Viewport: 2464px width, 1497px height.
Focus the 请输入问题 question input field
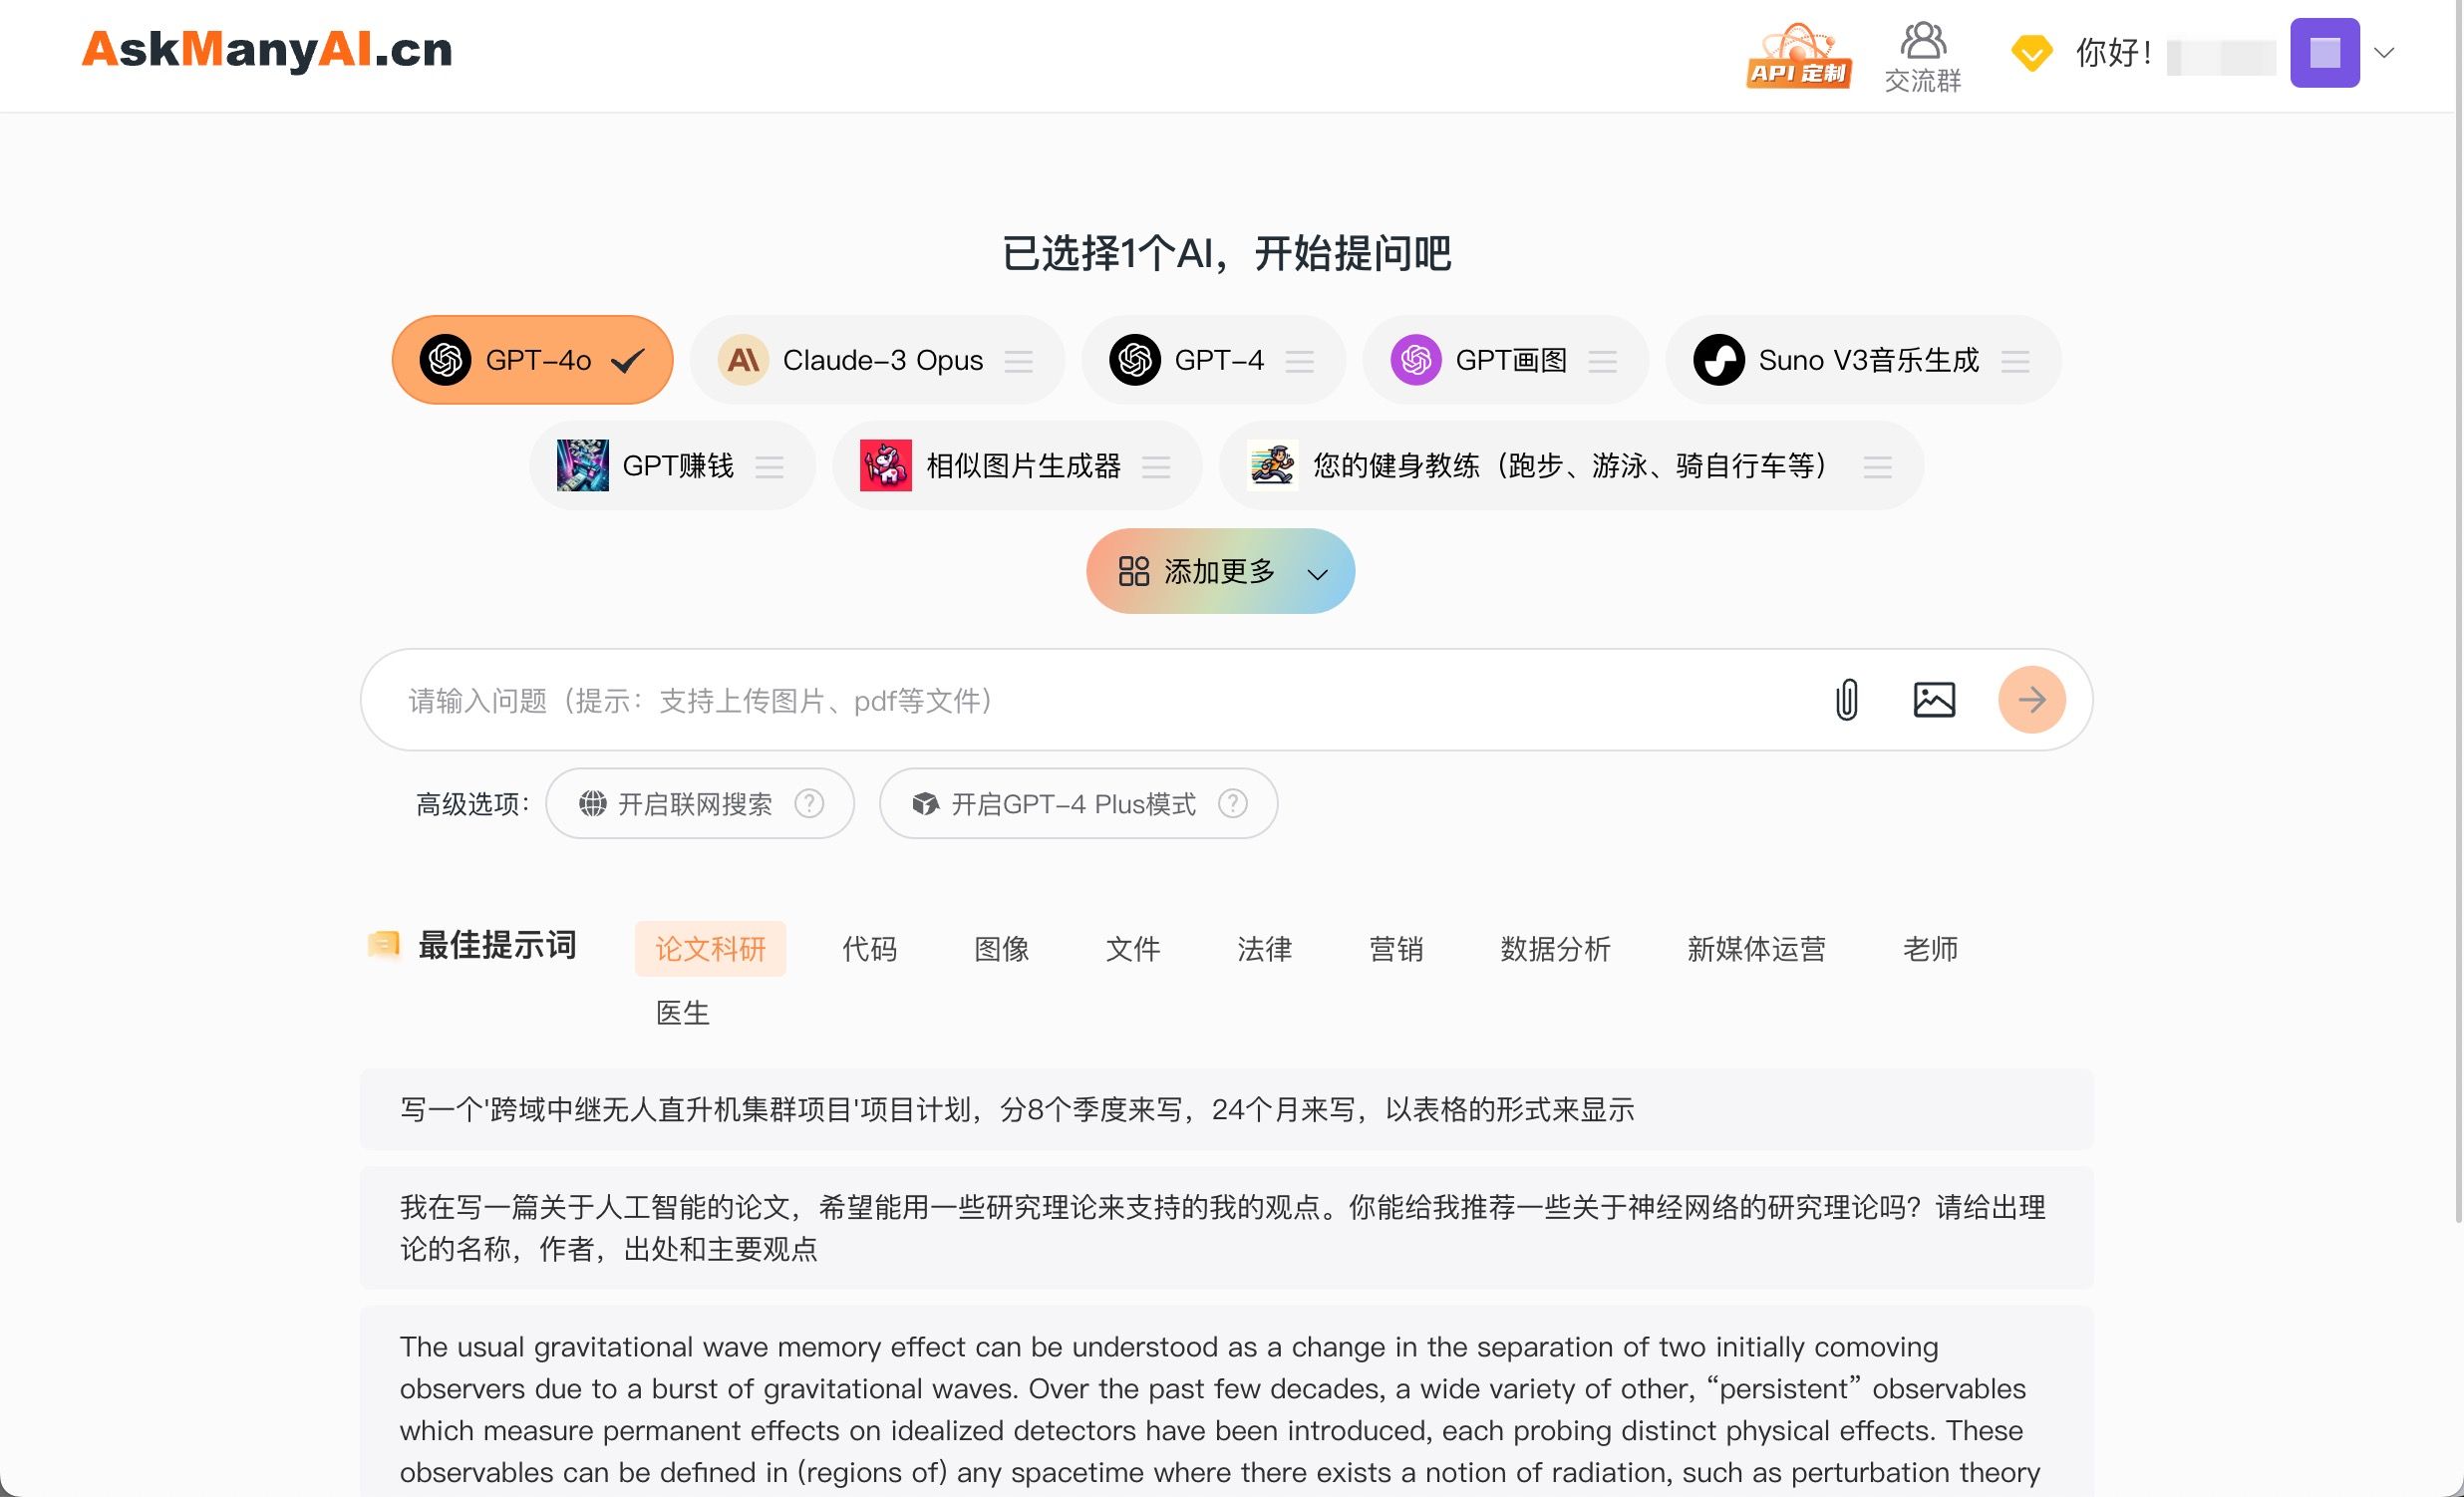1100,700
